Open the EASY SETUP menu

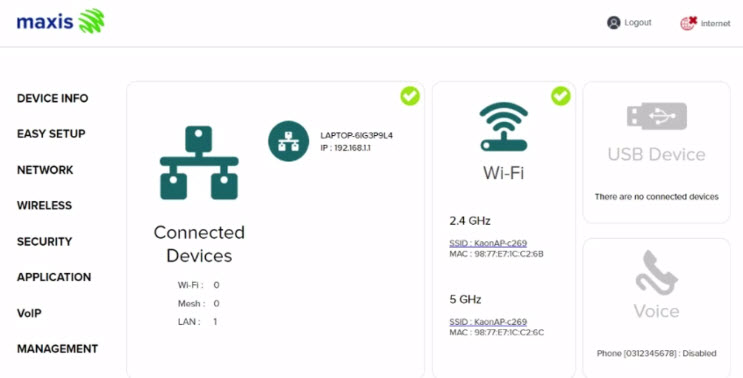(51, 134)
